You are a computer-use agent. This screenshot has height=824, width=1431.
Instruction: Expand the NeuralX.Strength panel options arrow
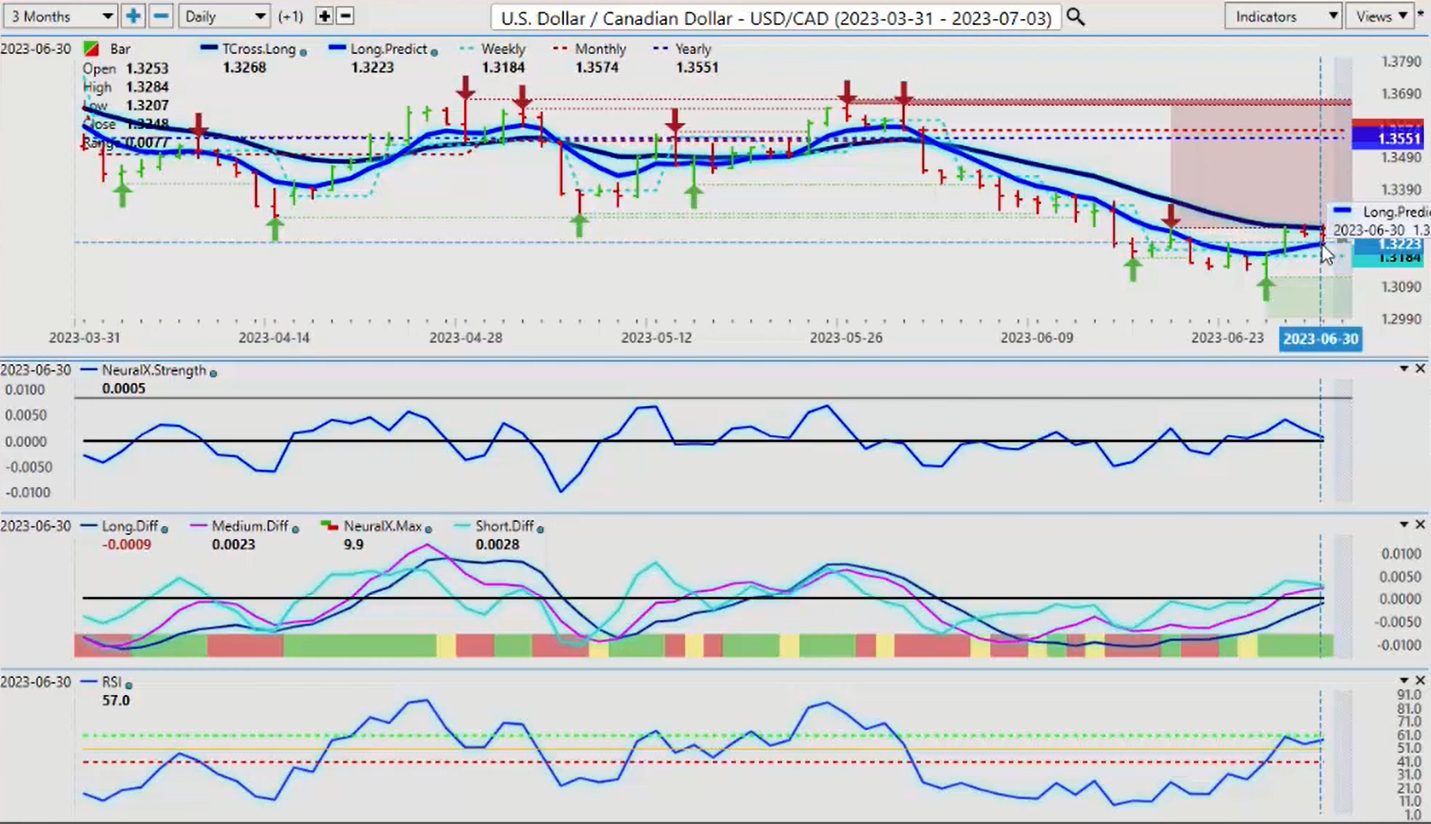(x=1404, y=370)
